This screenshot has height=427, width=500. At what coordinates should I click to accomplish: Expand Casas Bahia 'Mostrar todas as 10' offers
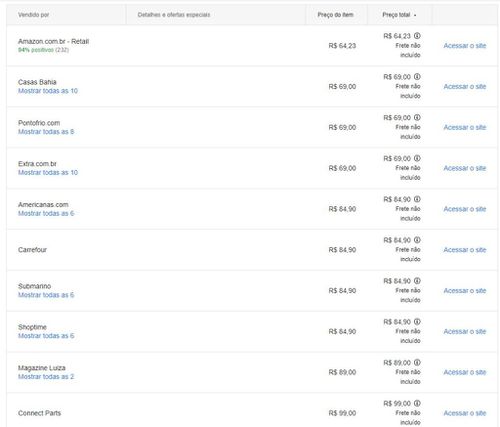(48, 91)
